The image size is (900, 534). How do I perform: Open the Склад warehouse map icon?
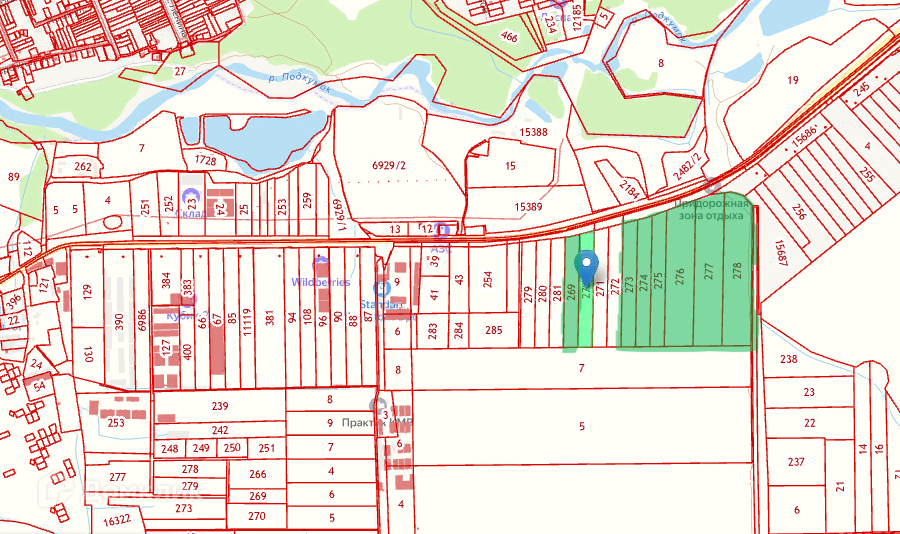point(190,198)
